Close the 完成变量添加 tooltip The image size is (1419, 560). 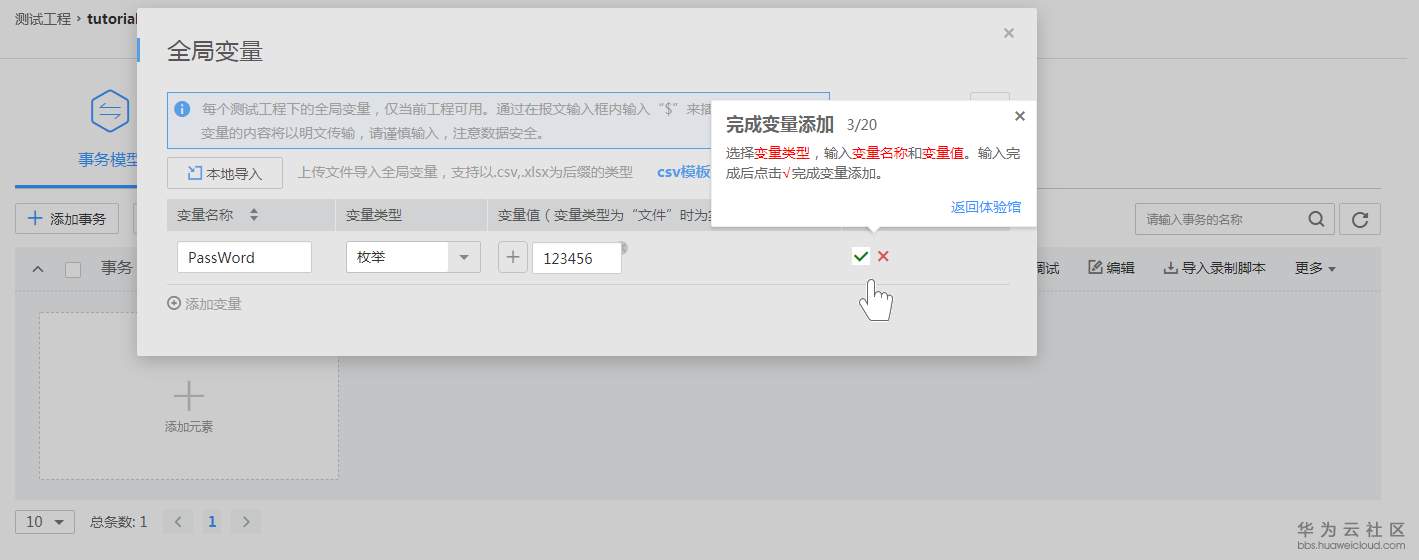(x=1020, y=116)
